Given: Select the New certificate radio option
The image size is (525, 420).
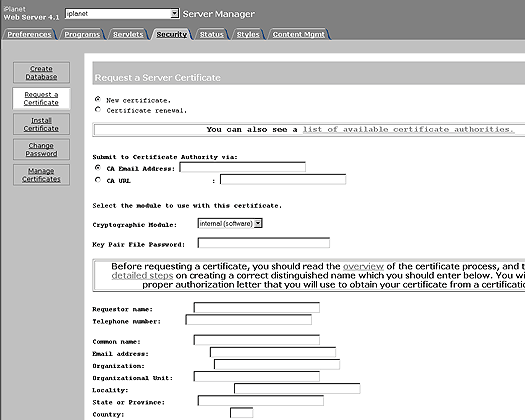Looking at the screenshot, I should pos(98,99).
